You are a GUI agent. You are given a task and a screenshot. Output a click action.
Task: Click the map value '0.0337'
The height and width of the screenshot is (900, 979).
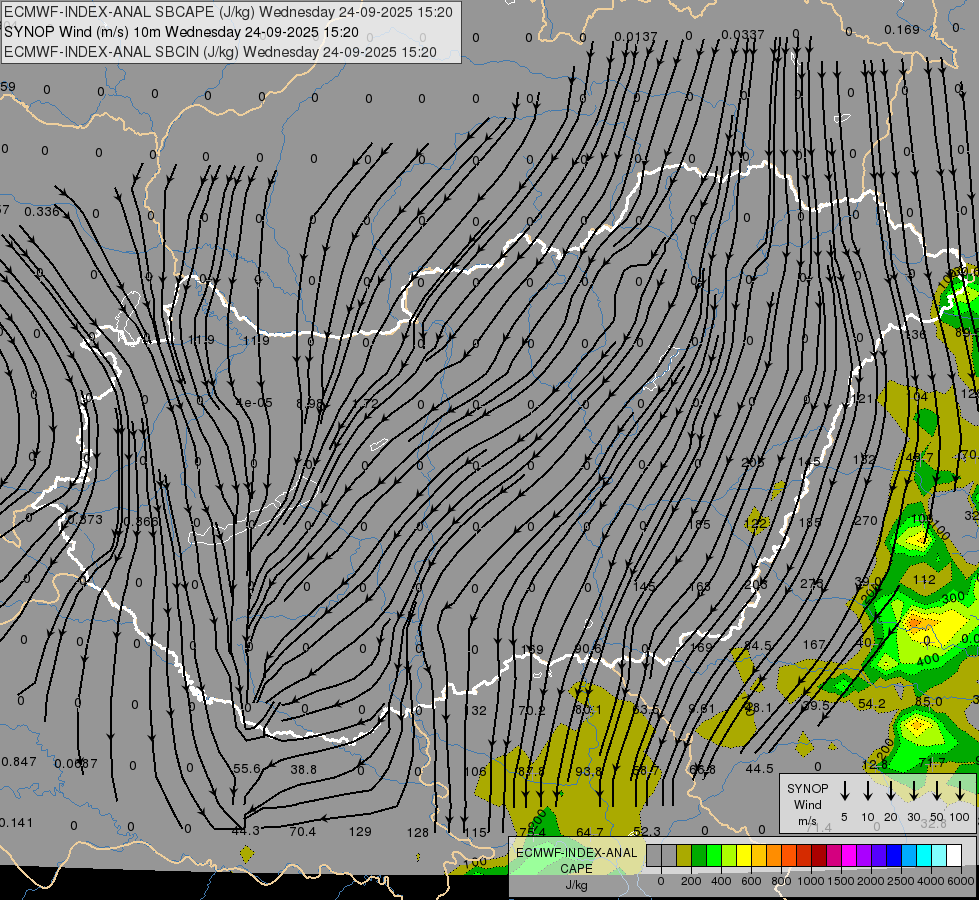pos(742,34)
